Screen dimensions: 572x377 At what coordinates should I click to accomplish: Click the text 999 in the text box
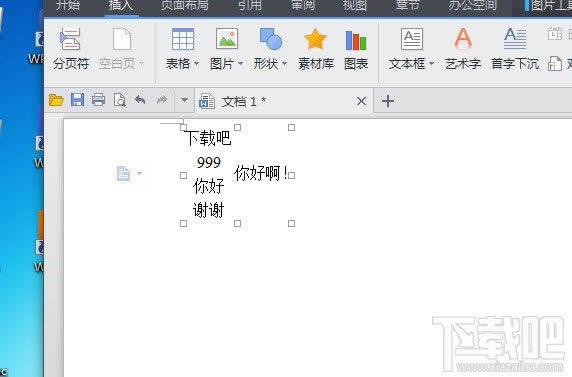209,162
